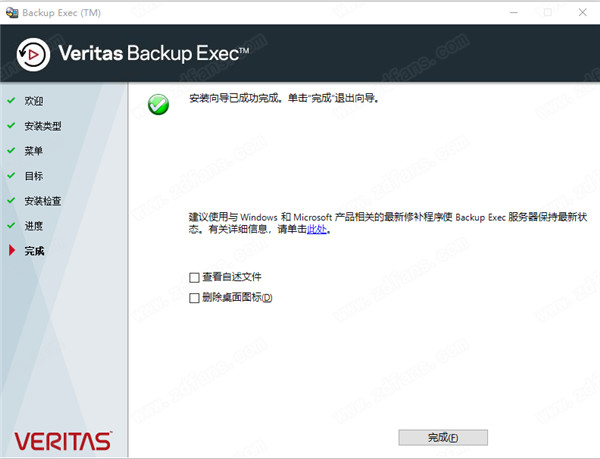Click the Backup Exec (TM) window title

tap(61, 13)
